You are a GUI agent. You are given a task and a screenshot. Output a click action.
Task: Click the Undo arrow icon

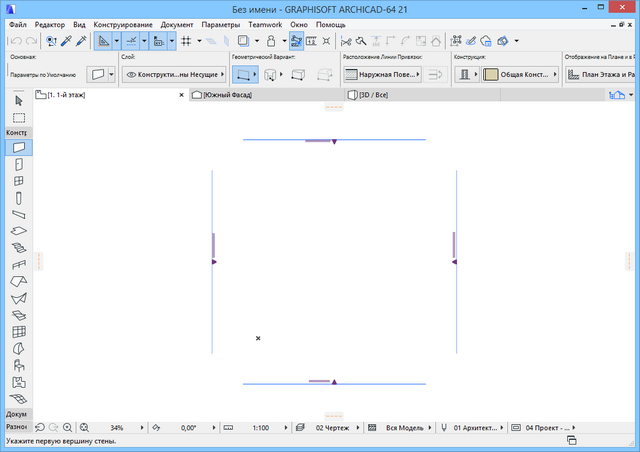pos(15,42)
